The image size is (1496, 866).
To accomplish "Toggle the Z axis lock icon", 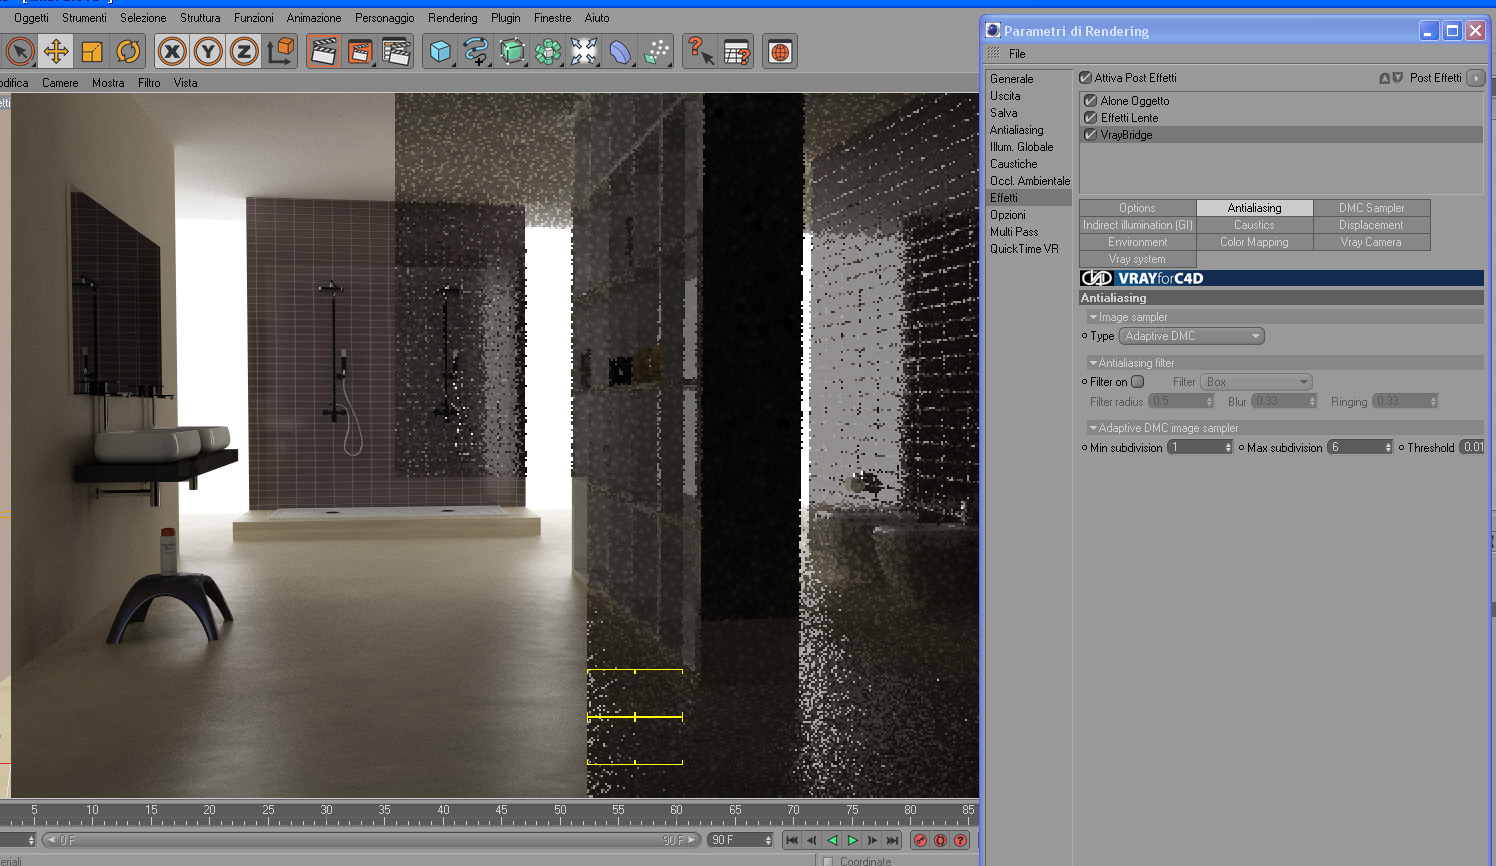I will click(x=244, y=51).
